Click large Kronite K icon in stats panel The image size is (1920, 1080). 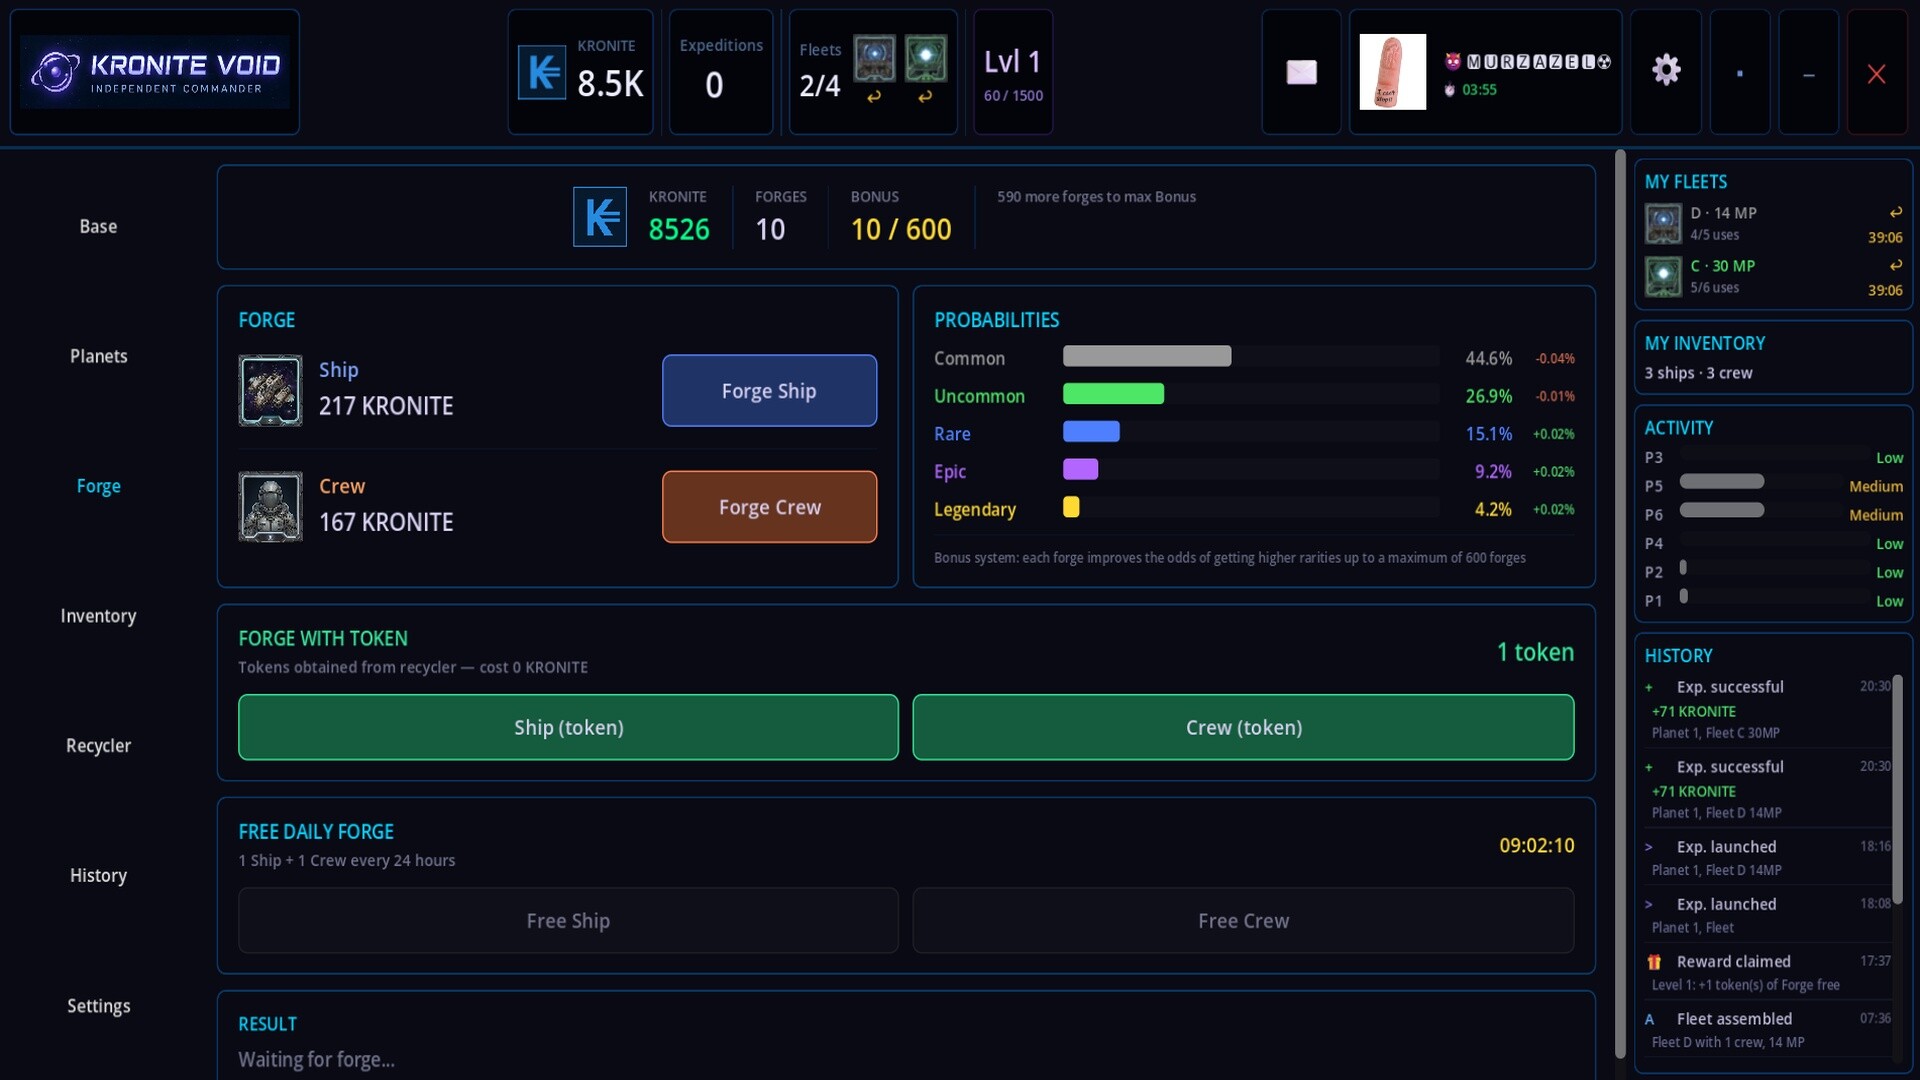pyautogui.click(x=600, y=217)
